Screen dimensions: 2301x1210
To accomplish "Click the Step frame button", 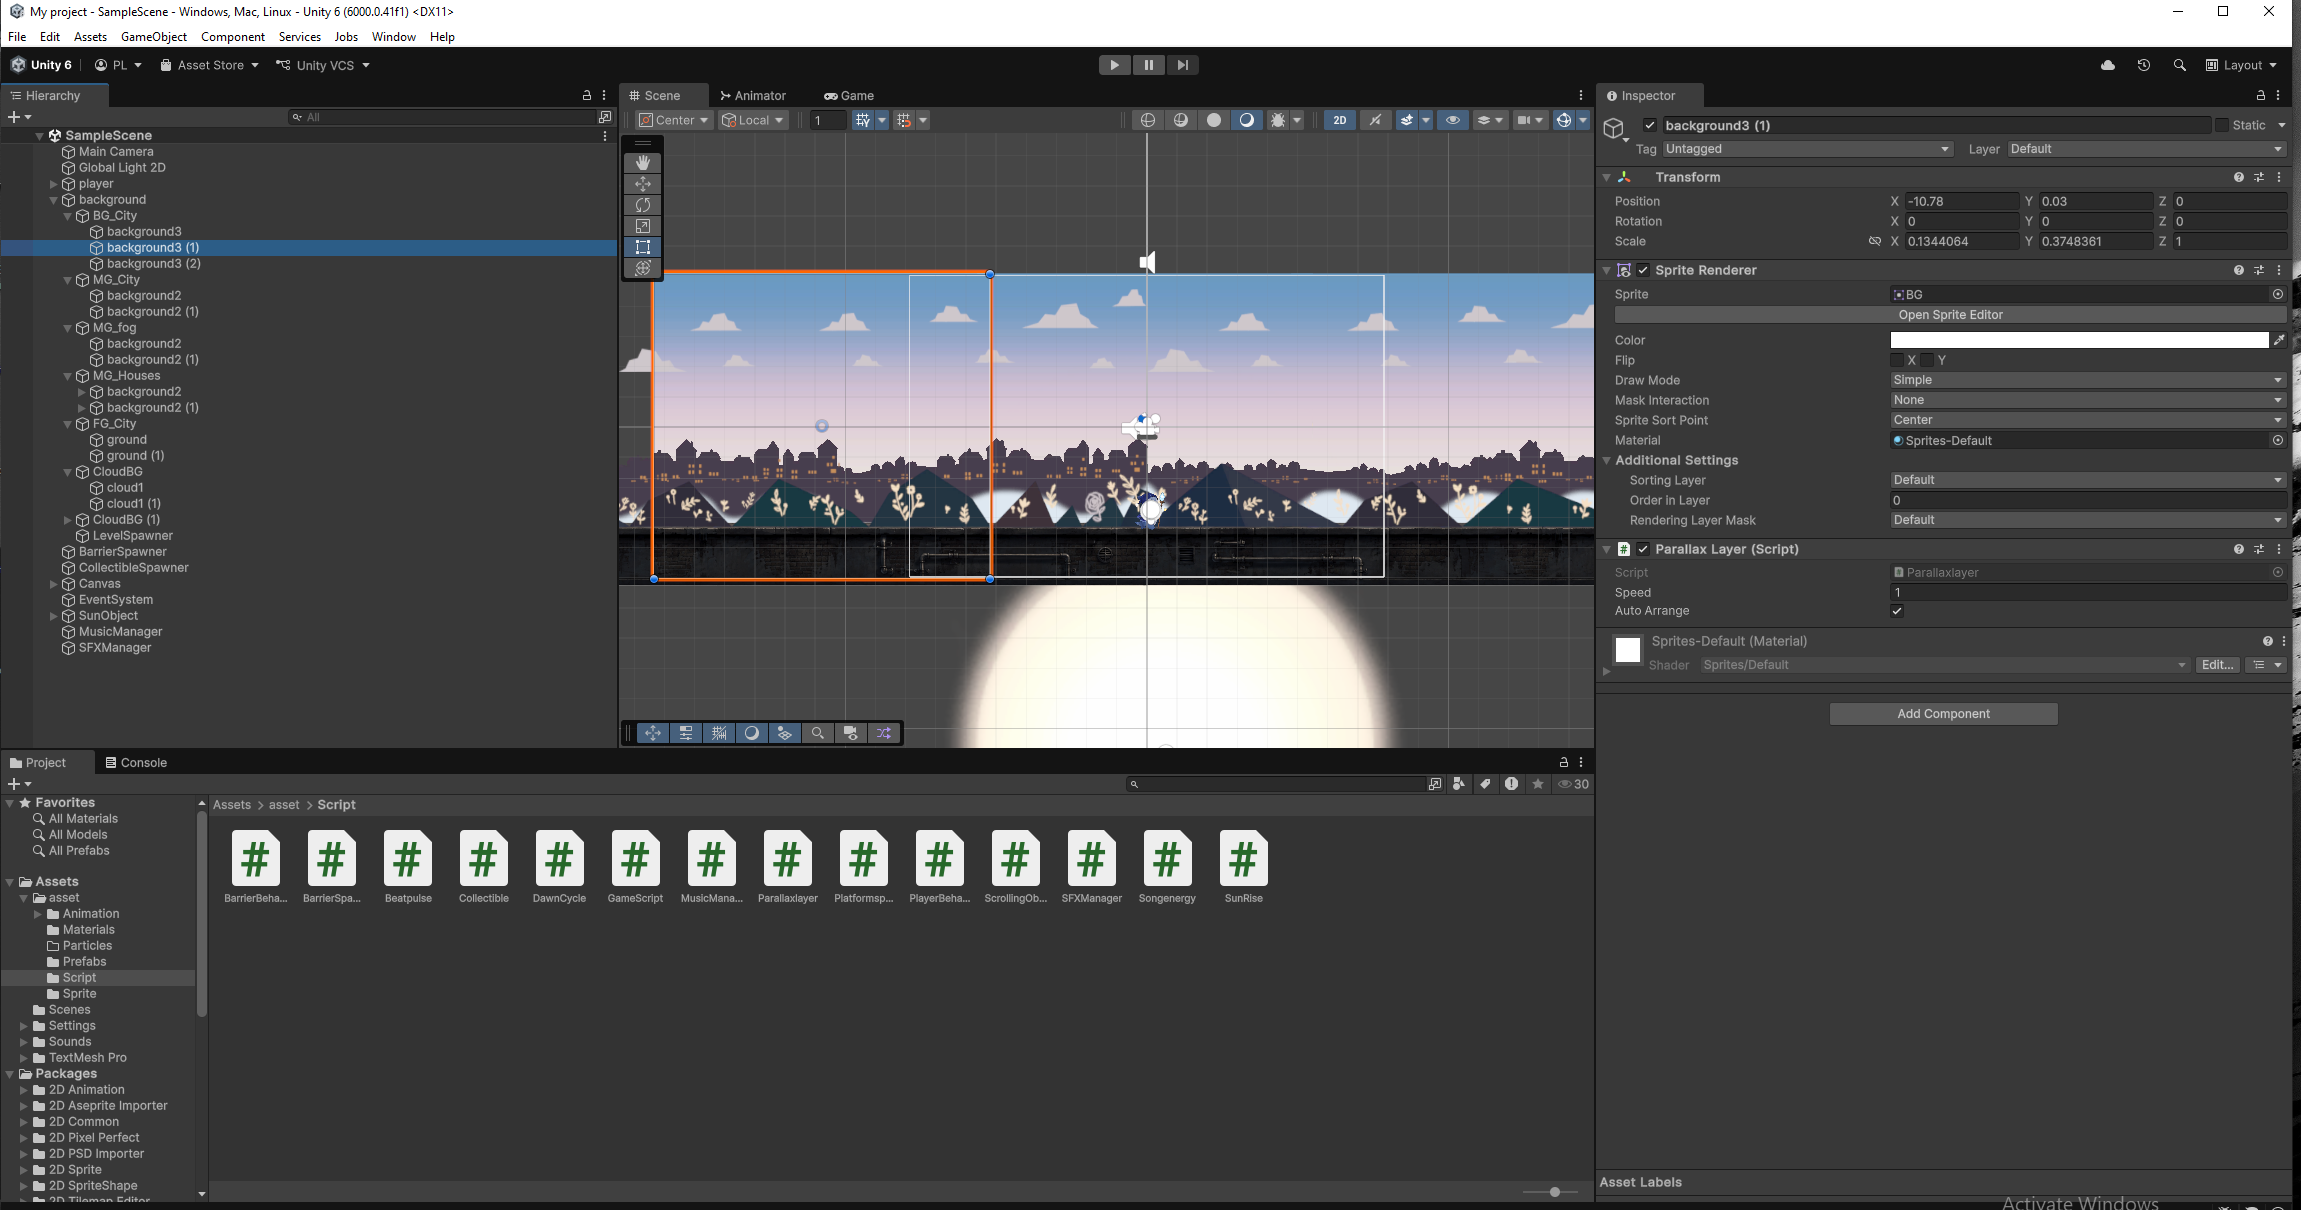I will (x=1182, y=65).
